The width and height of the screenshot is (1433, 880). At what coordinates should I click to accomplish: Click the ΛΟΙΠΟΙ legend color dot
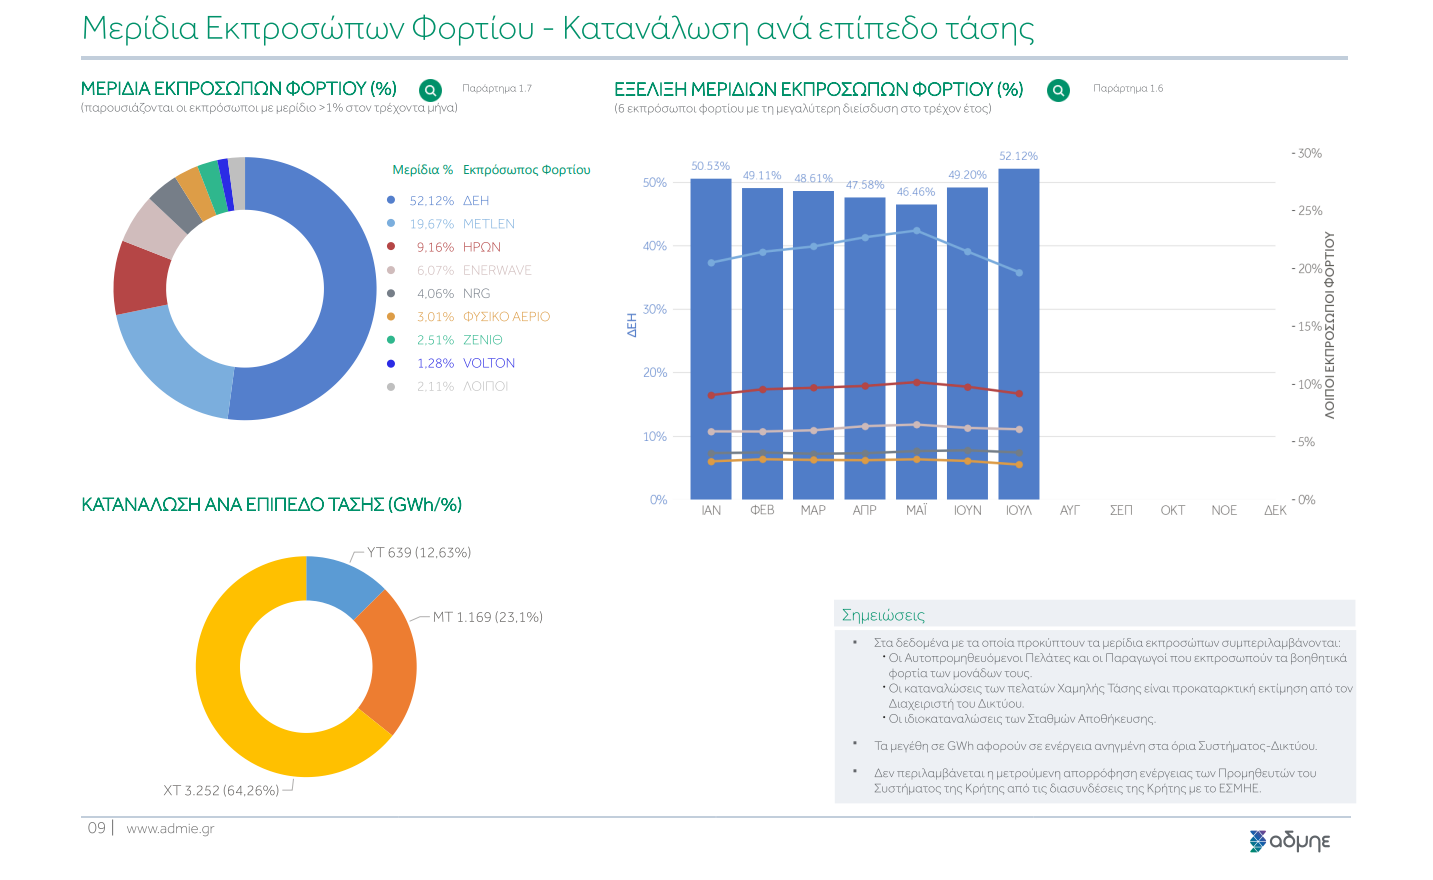click(391, 386)
